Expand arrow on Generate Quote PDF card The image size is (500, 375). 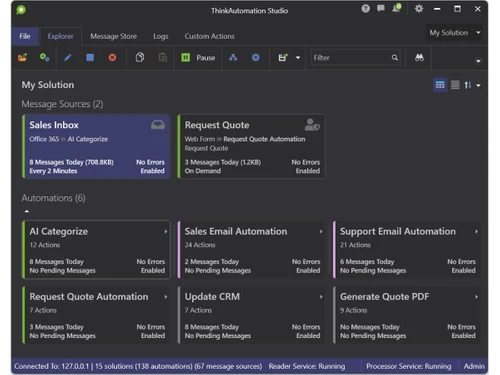coord(476,297)
